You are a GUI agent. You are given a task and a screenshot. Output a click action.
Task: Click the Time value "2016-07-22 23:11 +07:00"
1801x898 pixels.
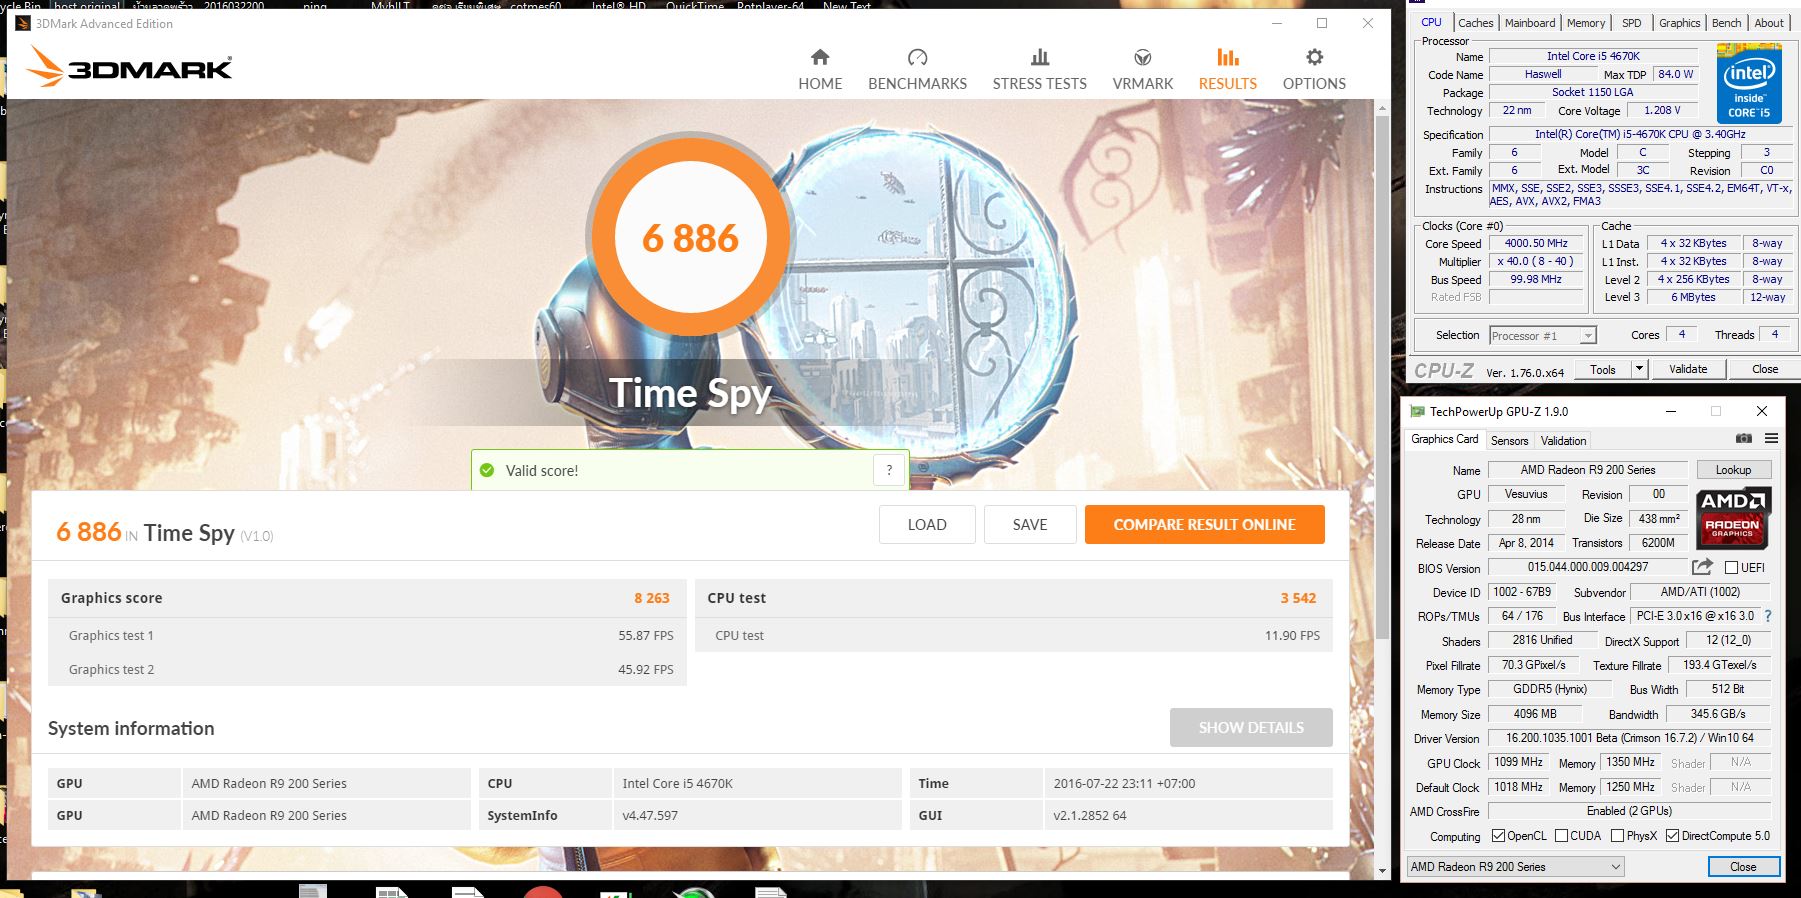point(1124,784)
